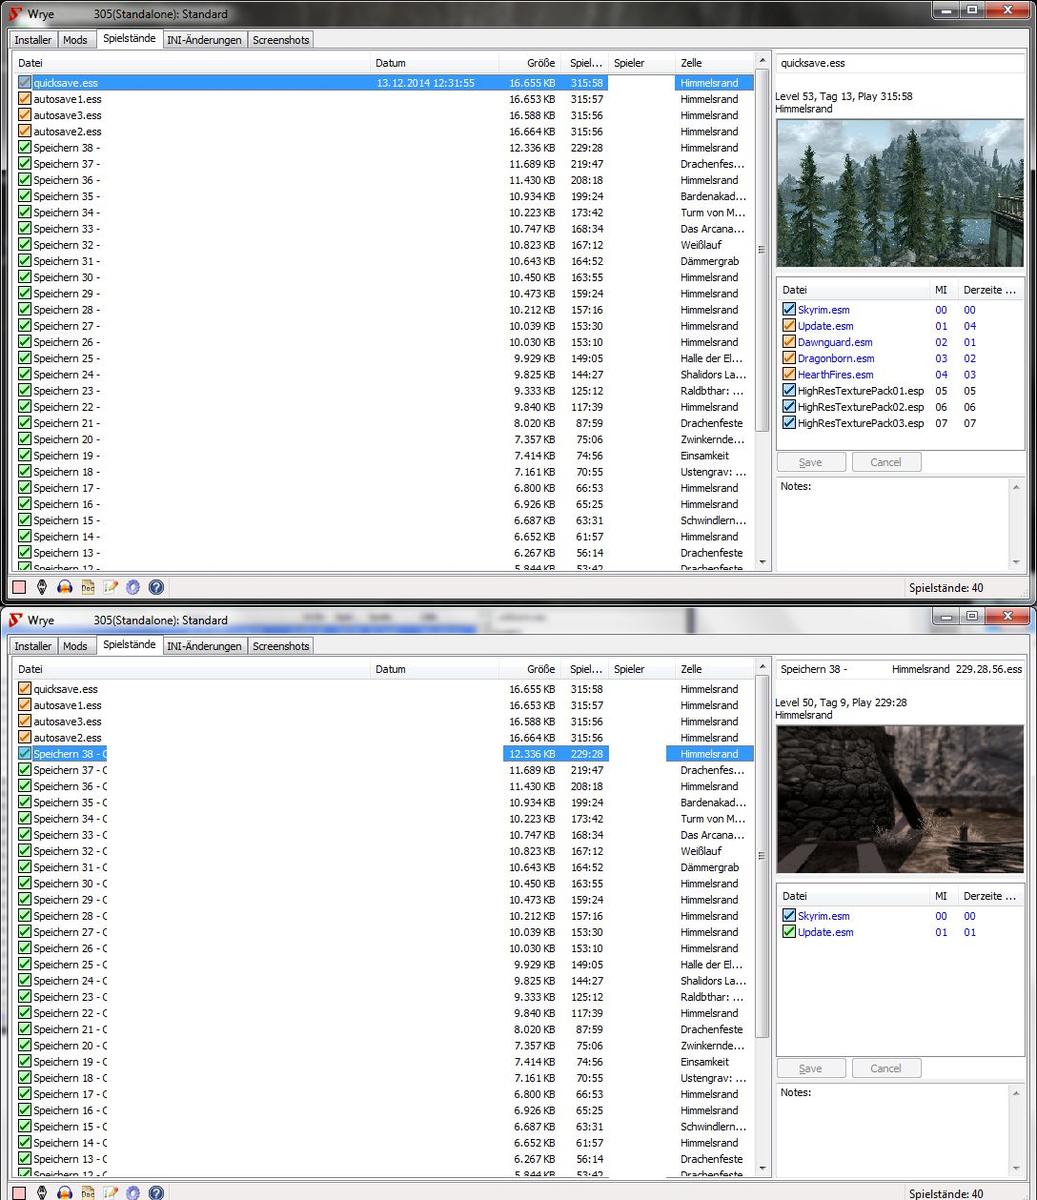The width and height of the screenshot is (1037, 1200).
Task: Click the blue help icon in the top window
Action: click(156, 588)
